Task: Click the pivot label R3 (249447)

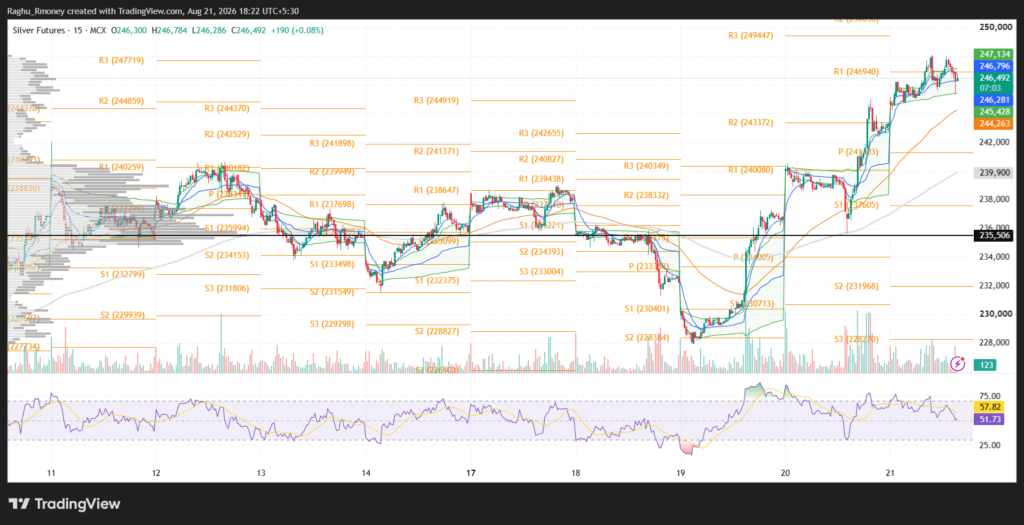Action: pyautogui.click(x=751, y=36)
